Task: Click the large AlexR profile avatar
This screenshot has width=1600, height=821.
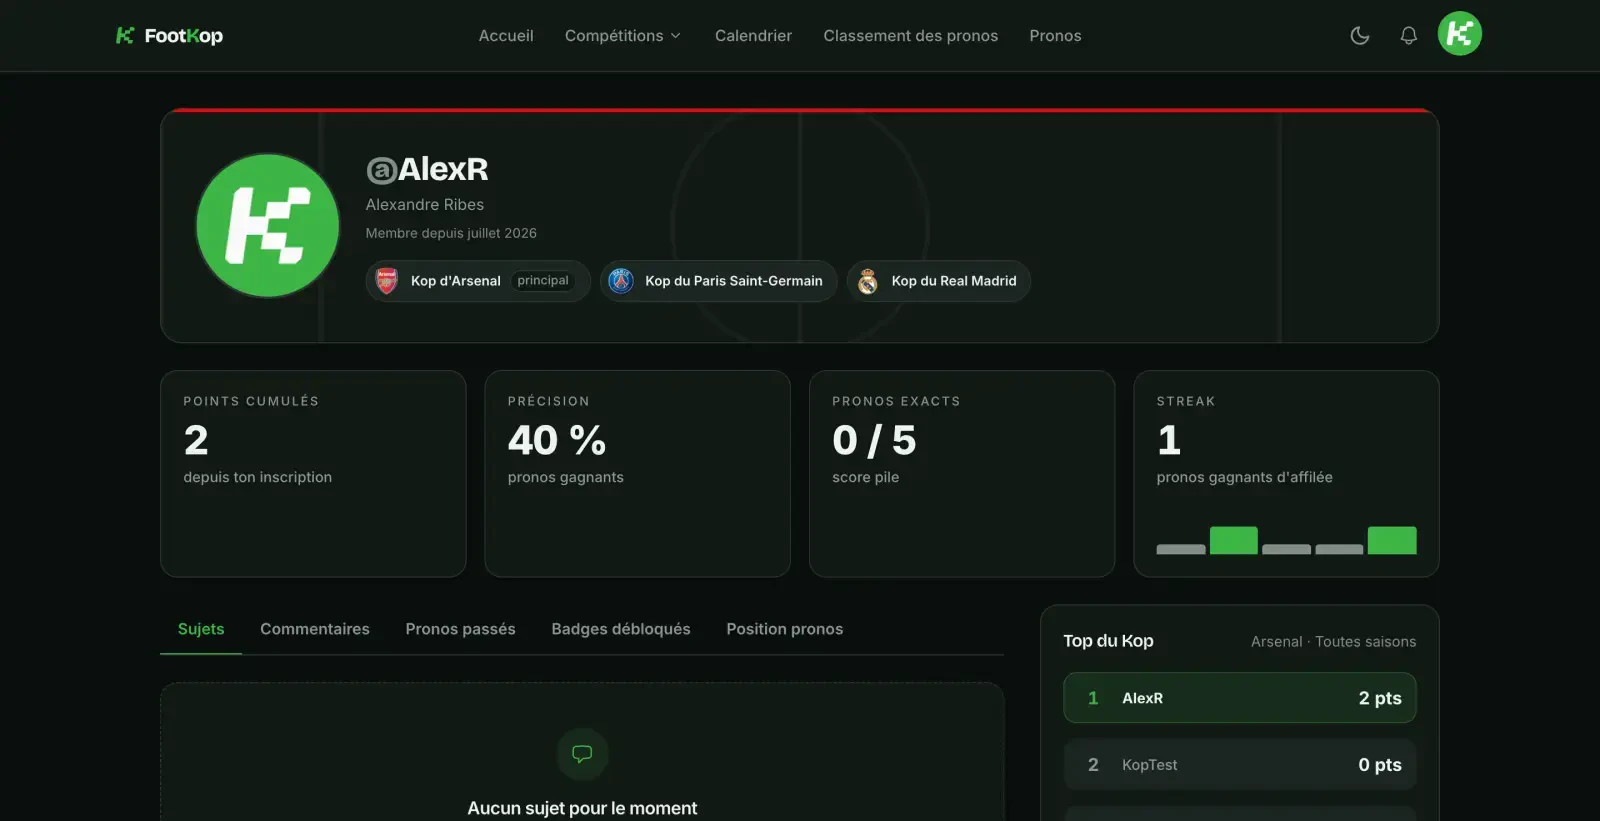Action: pos(268,225)
